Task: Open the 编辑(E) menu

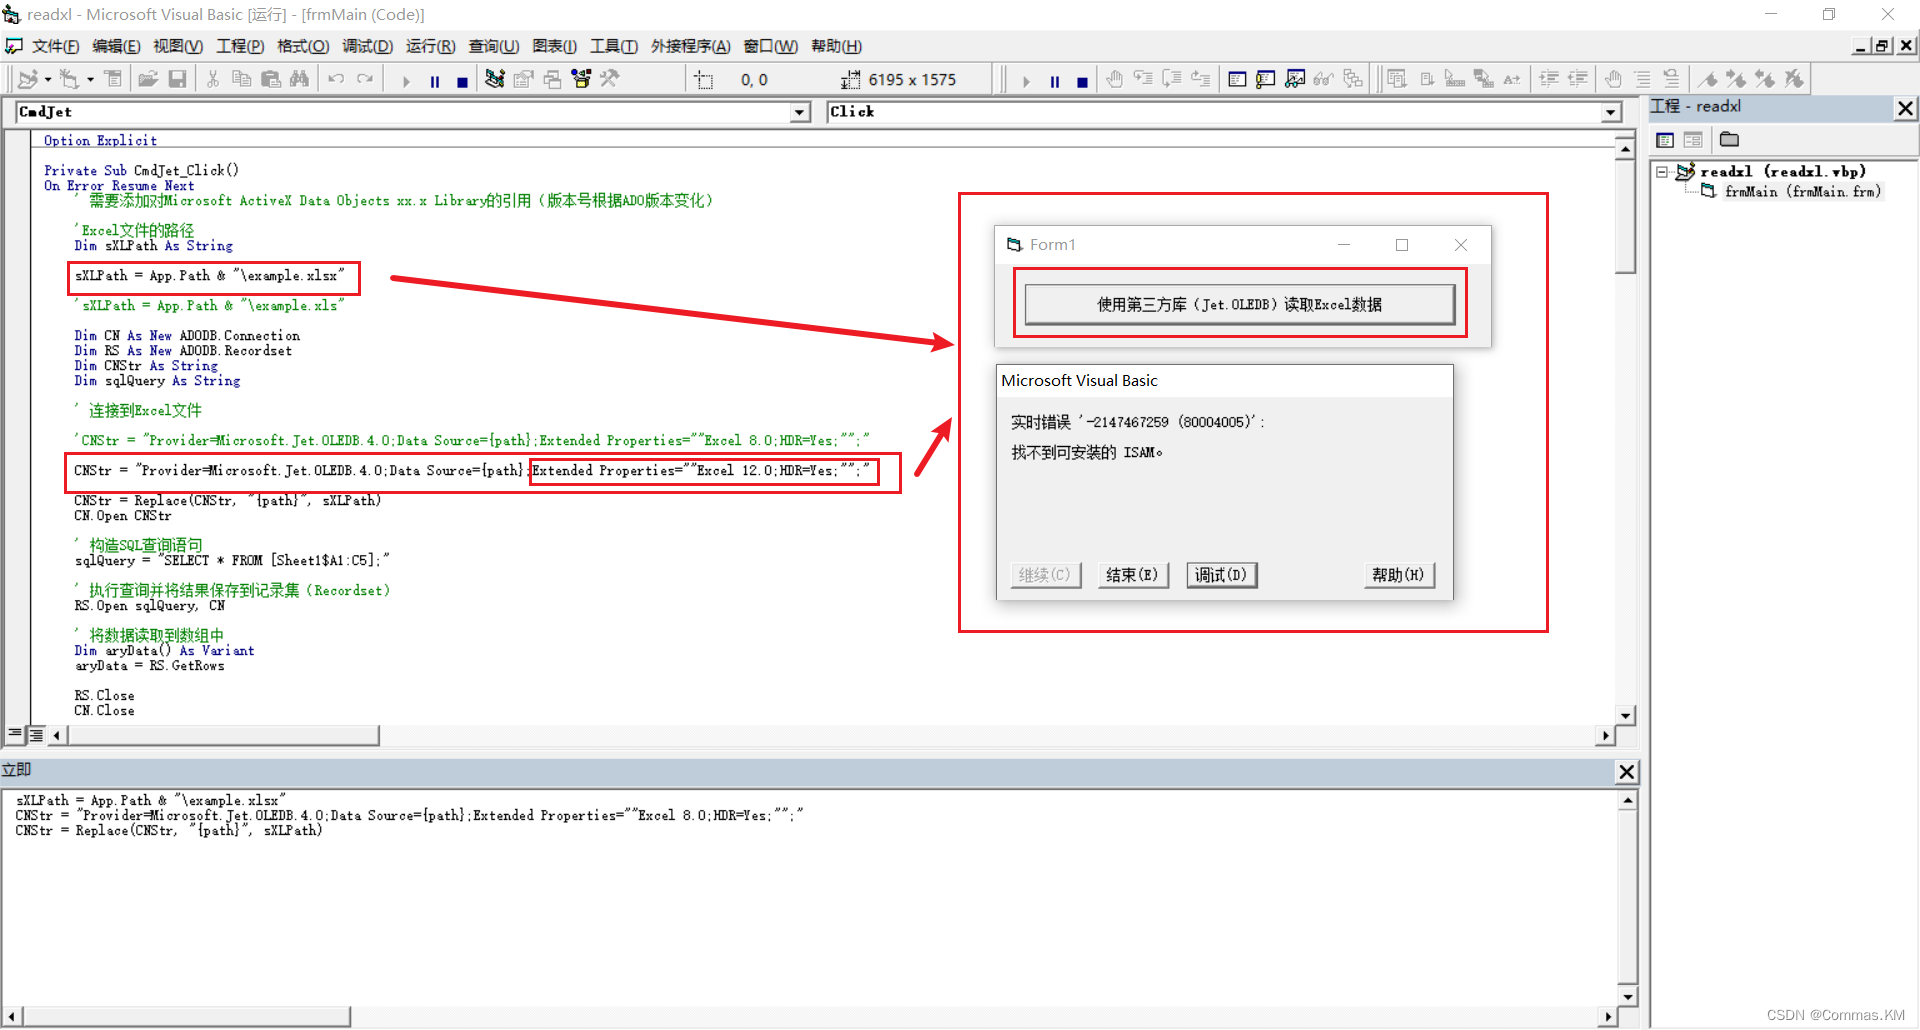Action: click(116, 46)
